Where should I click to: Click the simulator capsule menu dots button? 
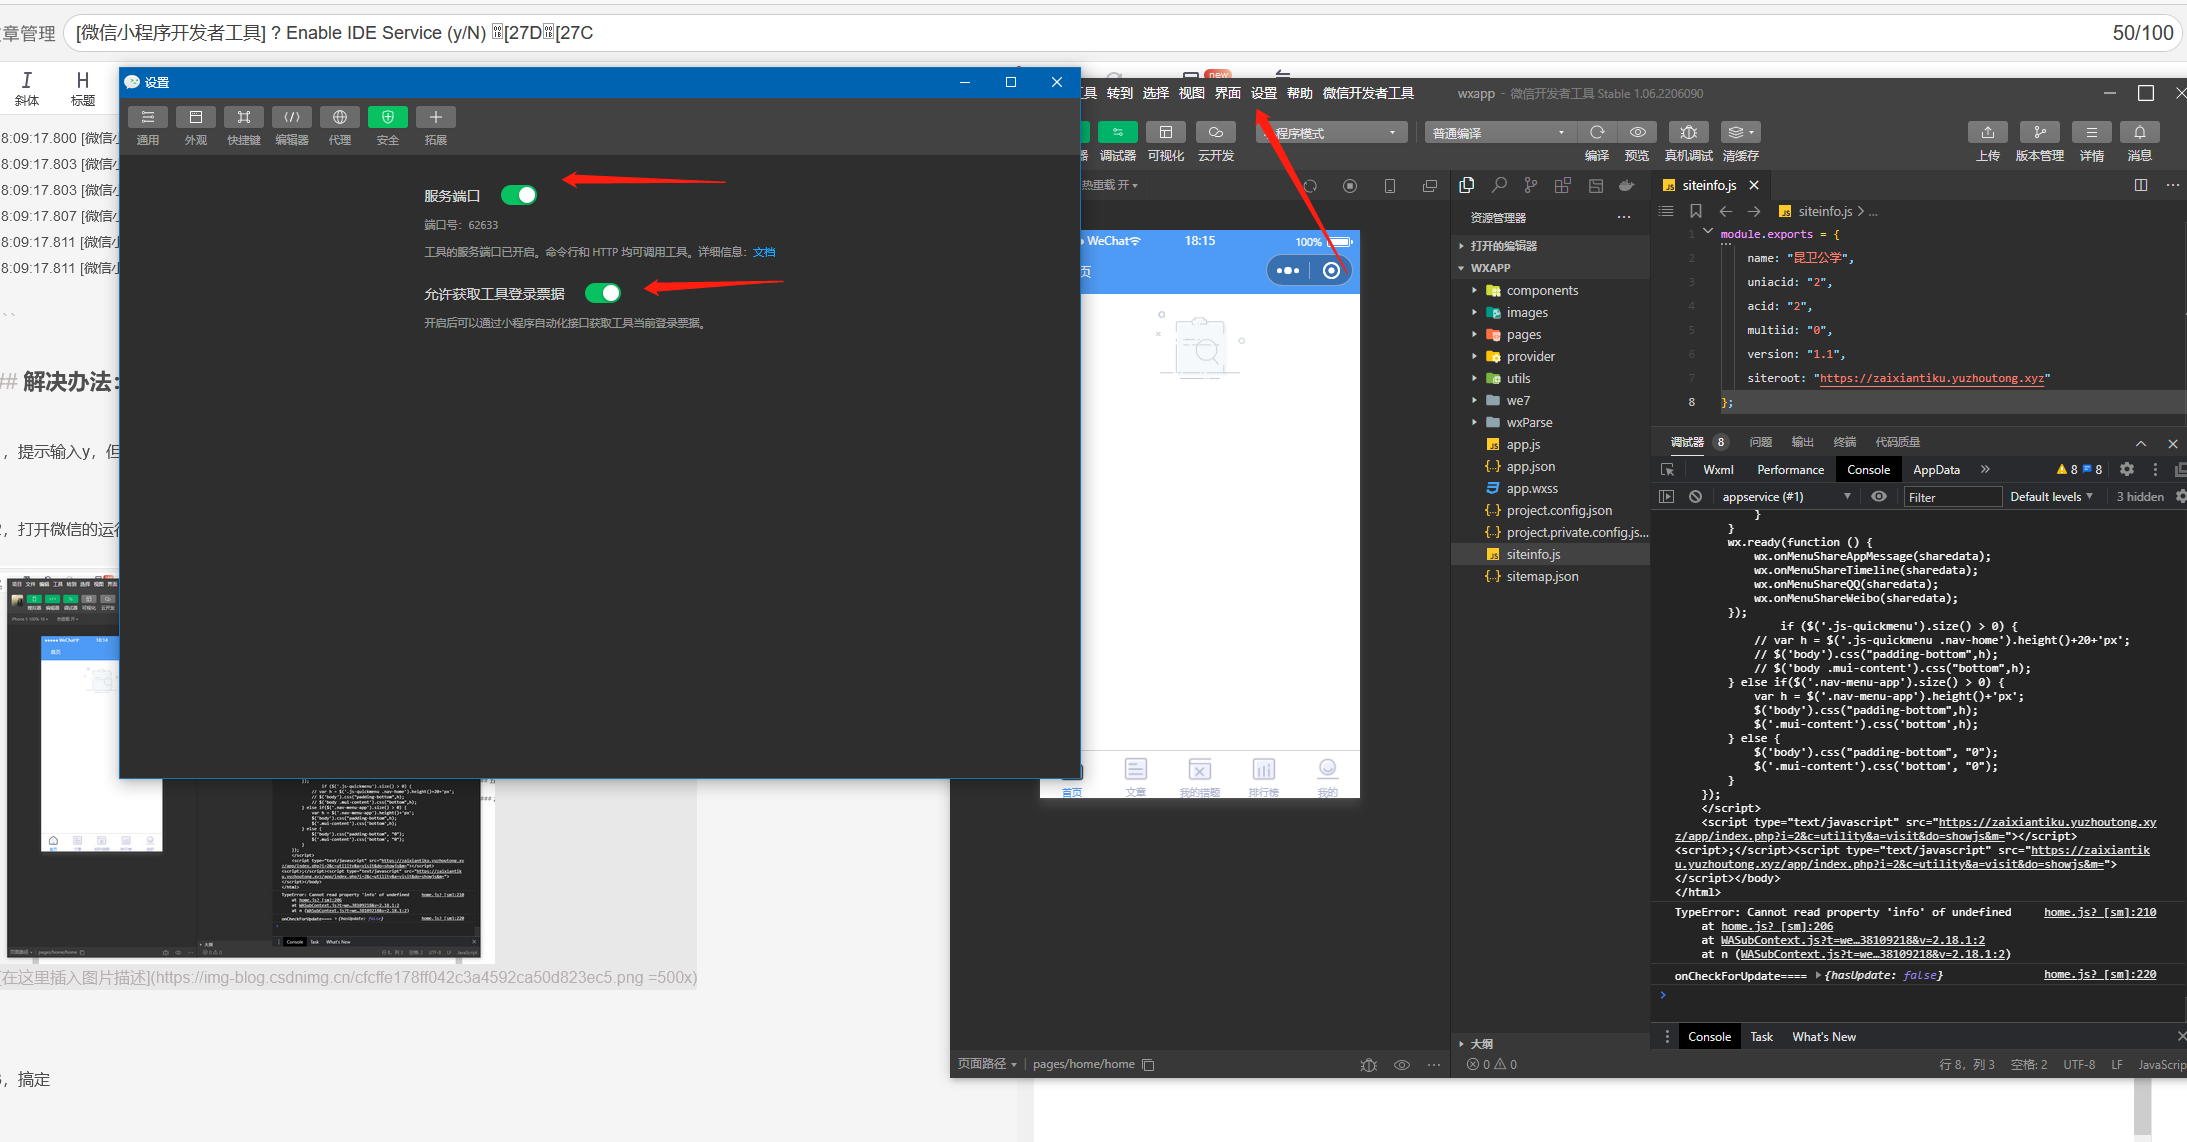1288,270
